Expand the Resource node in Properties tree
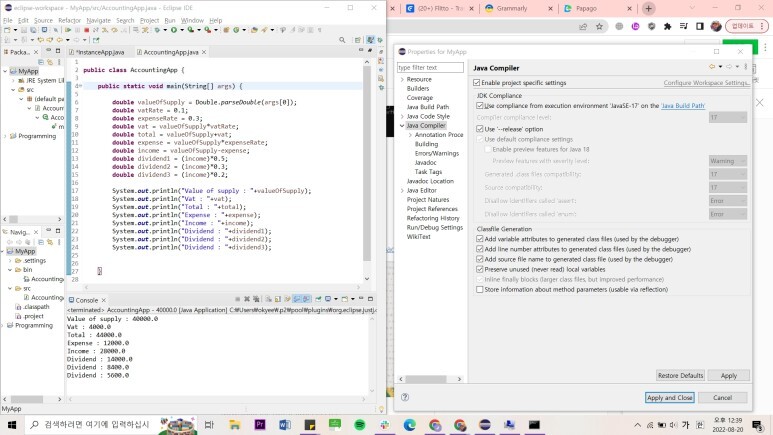This screenshot has width=773, height=435. click(402, 79)
